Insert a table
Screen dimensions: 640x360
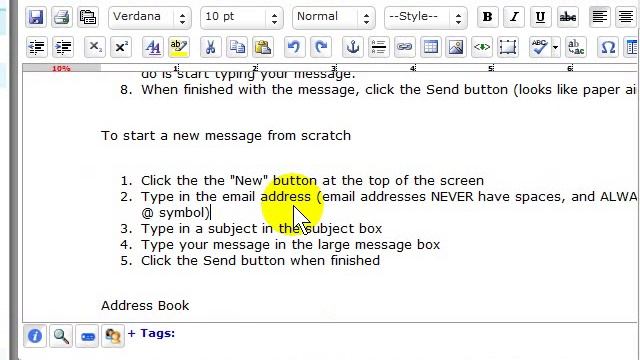(431, 47)
